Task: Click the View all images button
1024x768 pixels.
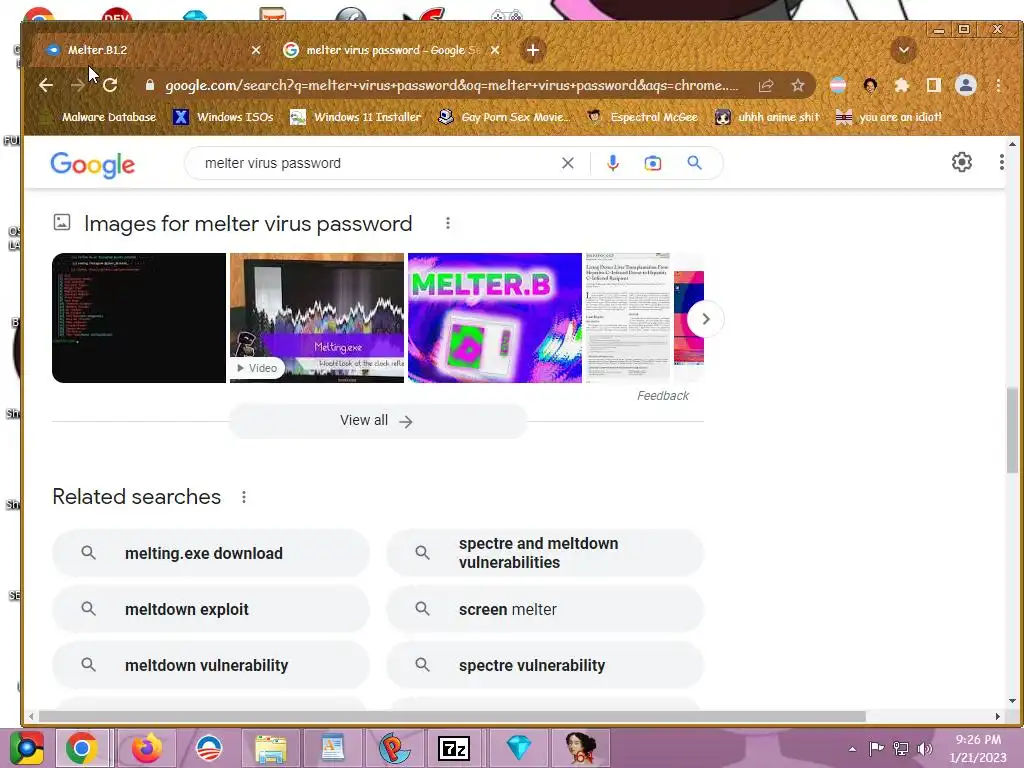Action: coord(377,421)
